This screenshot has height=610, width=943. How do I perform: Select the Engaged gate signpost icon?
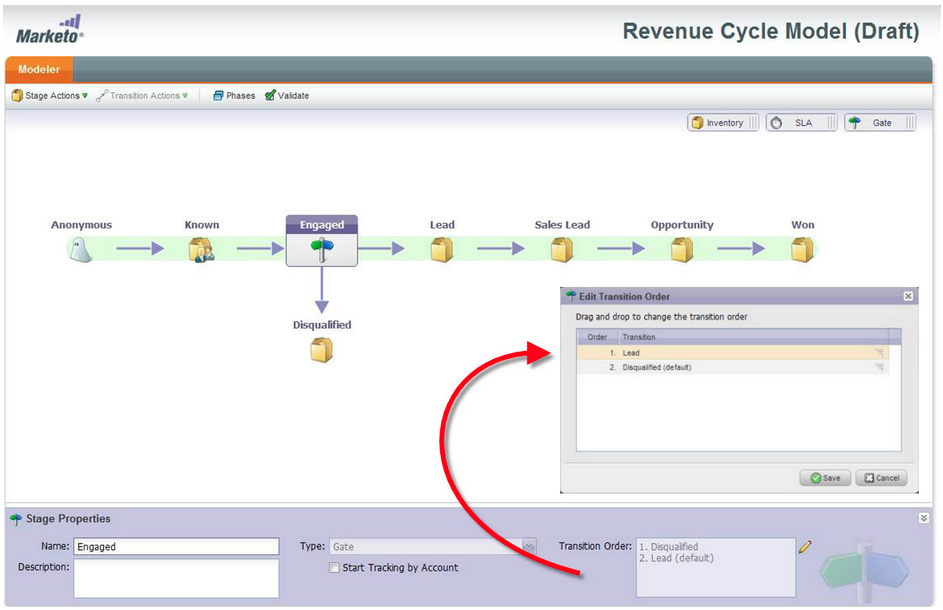click(x=322, y=249)
